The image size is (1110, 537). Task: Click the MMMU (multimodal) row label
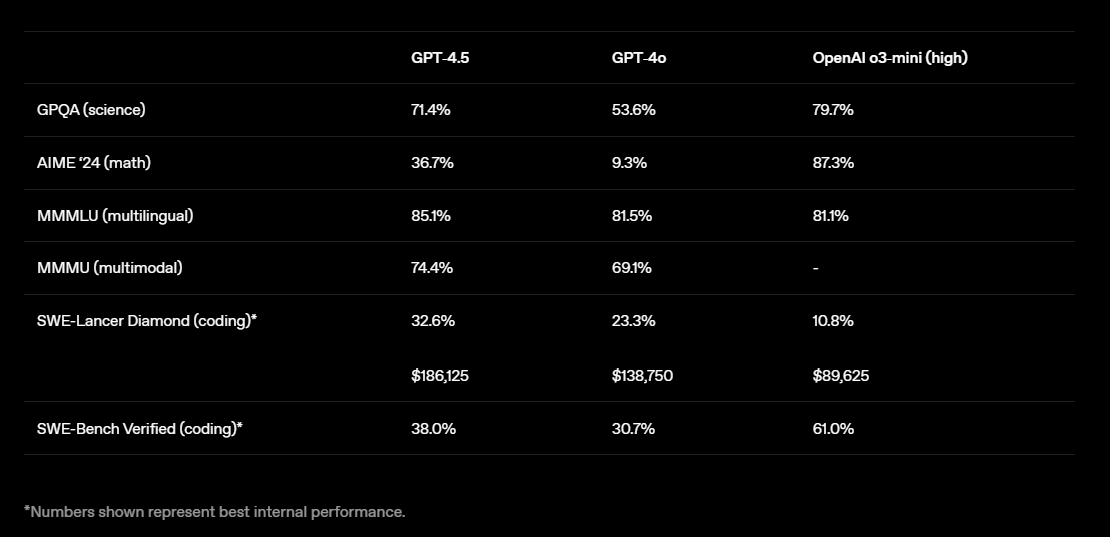(110, 268)
